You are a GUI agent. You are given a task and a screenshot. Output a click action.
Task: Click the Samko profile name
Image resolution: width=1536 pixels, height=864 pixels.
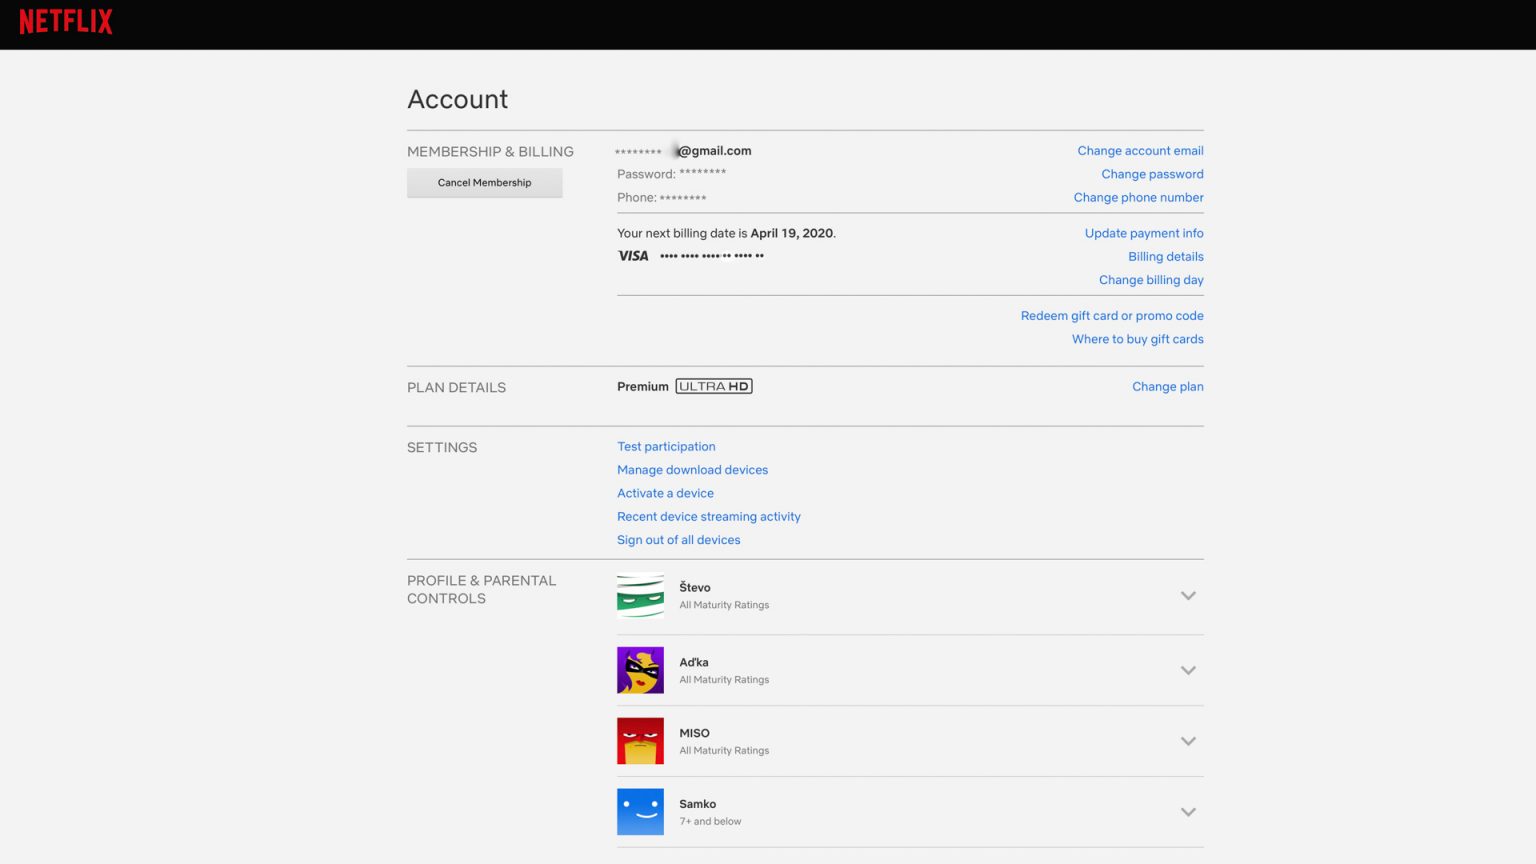click(x=697, y=804)
